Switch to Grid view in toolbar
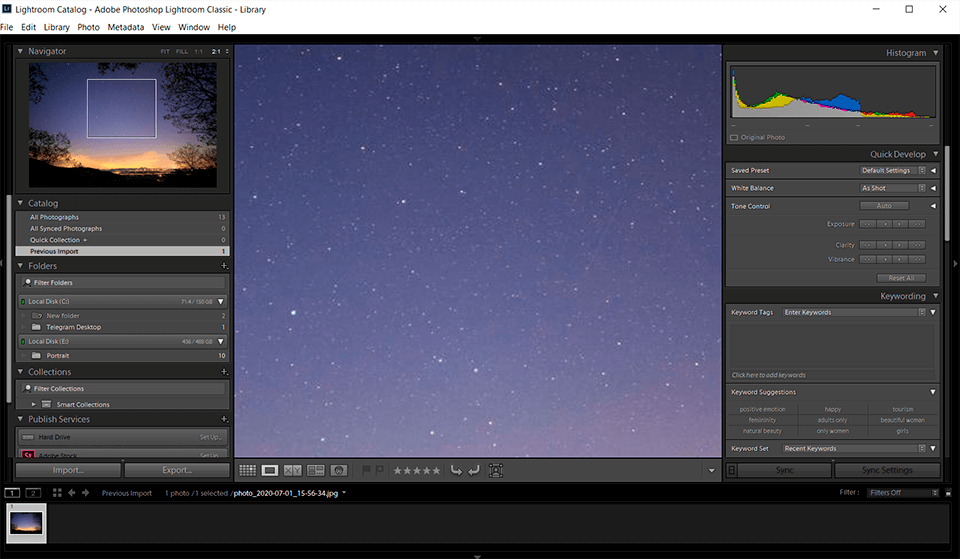960x559 pixels. click(x=247, y=470)
